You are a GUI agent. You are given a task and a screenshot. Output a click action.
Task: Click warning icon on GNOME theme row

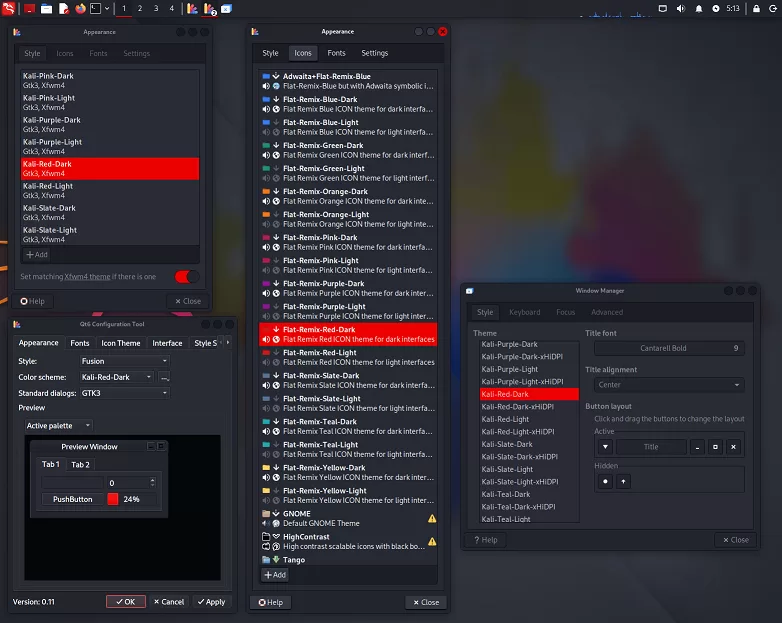point(432,518)
